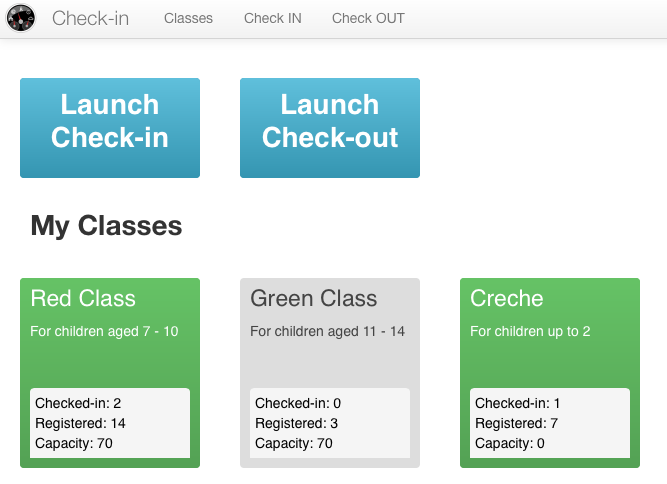Go to Check OUT nav item
The image size is (667, 484).
(368, 18)
